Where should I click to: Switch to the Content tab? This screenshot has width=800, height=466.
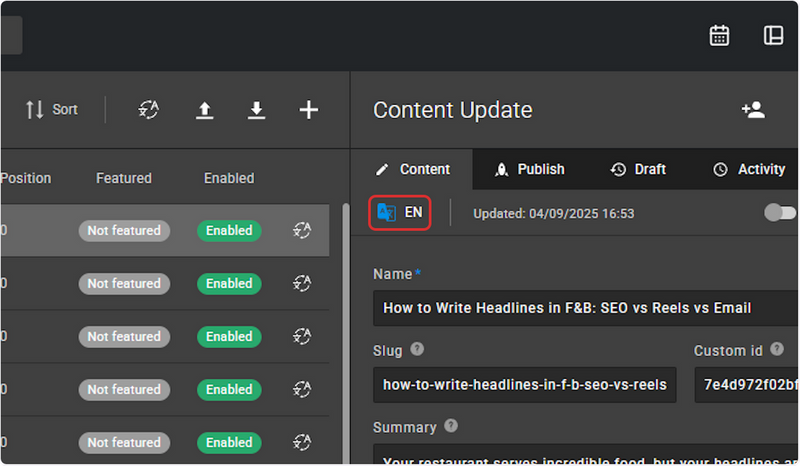click(412, 169)
